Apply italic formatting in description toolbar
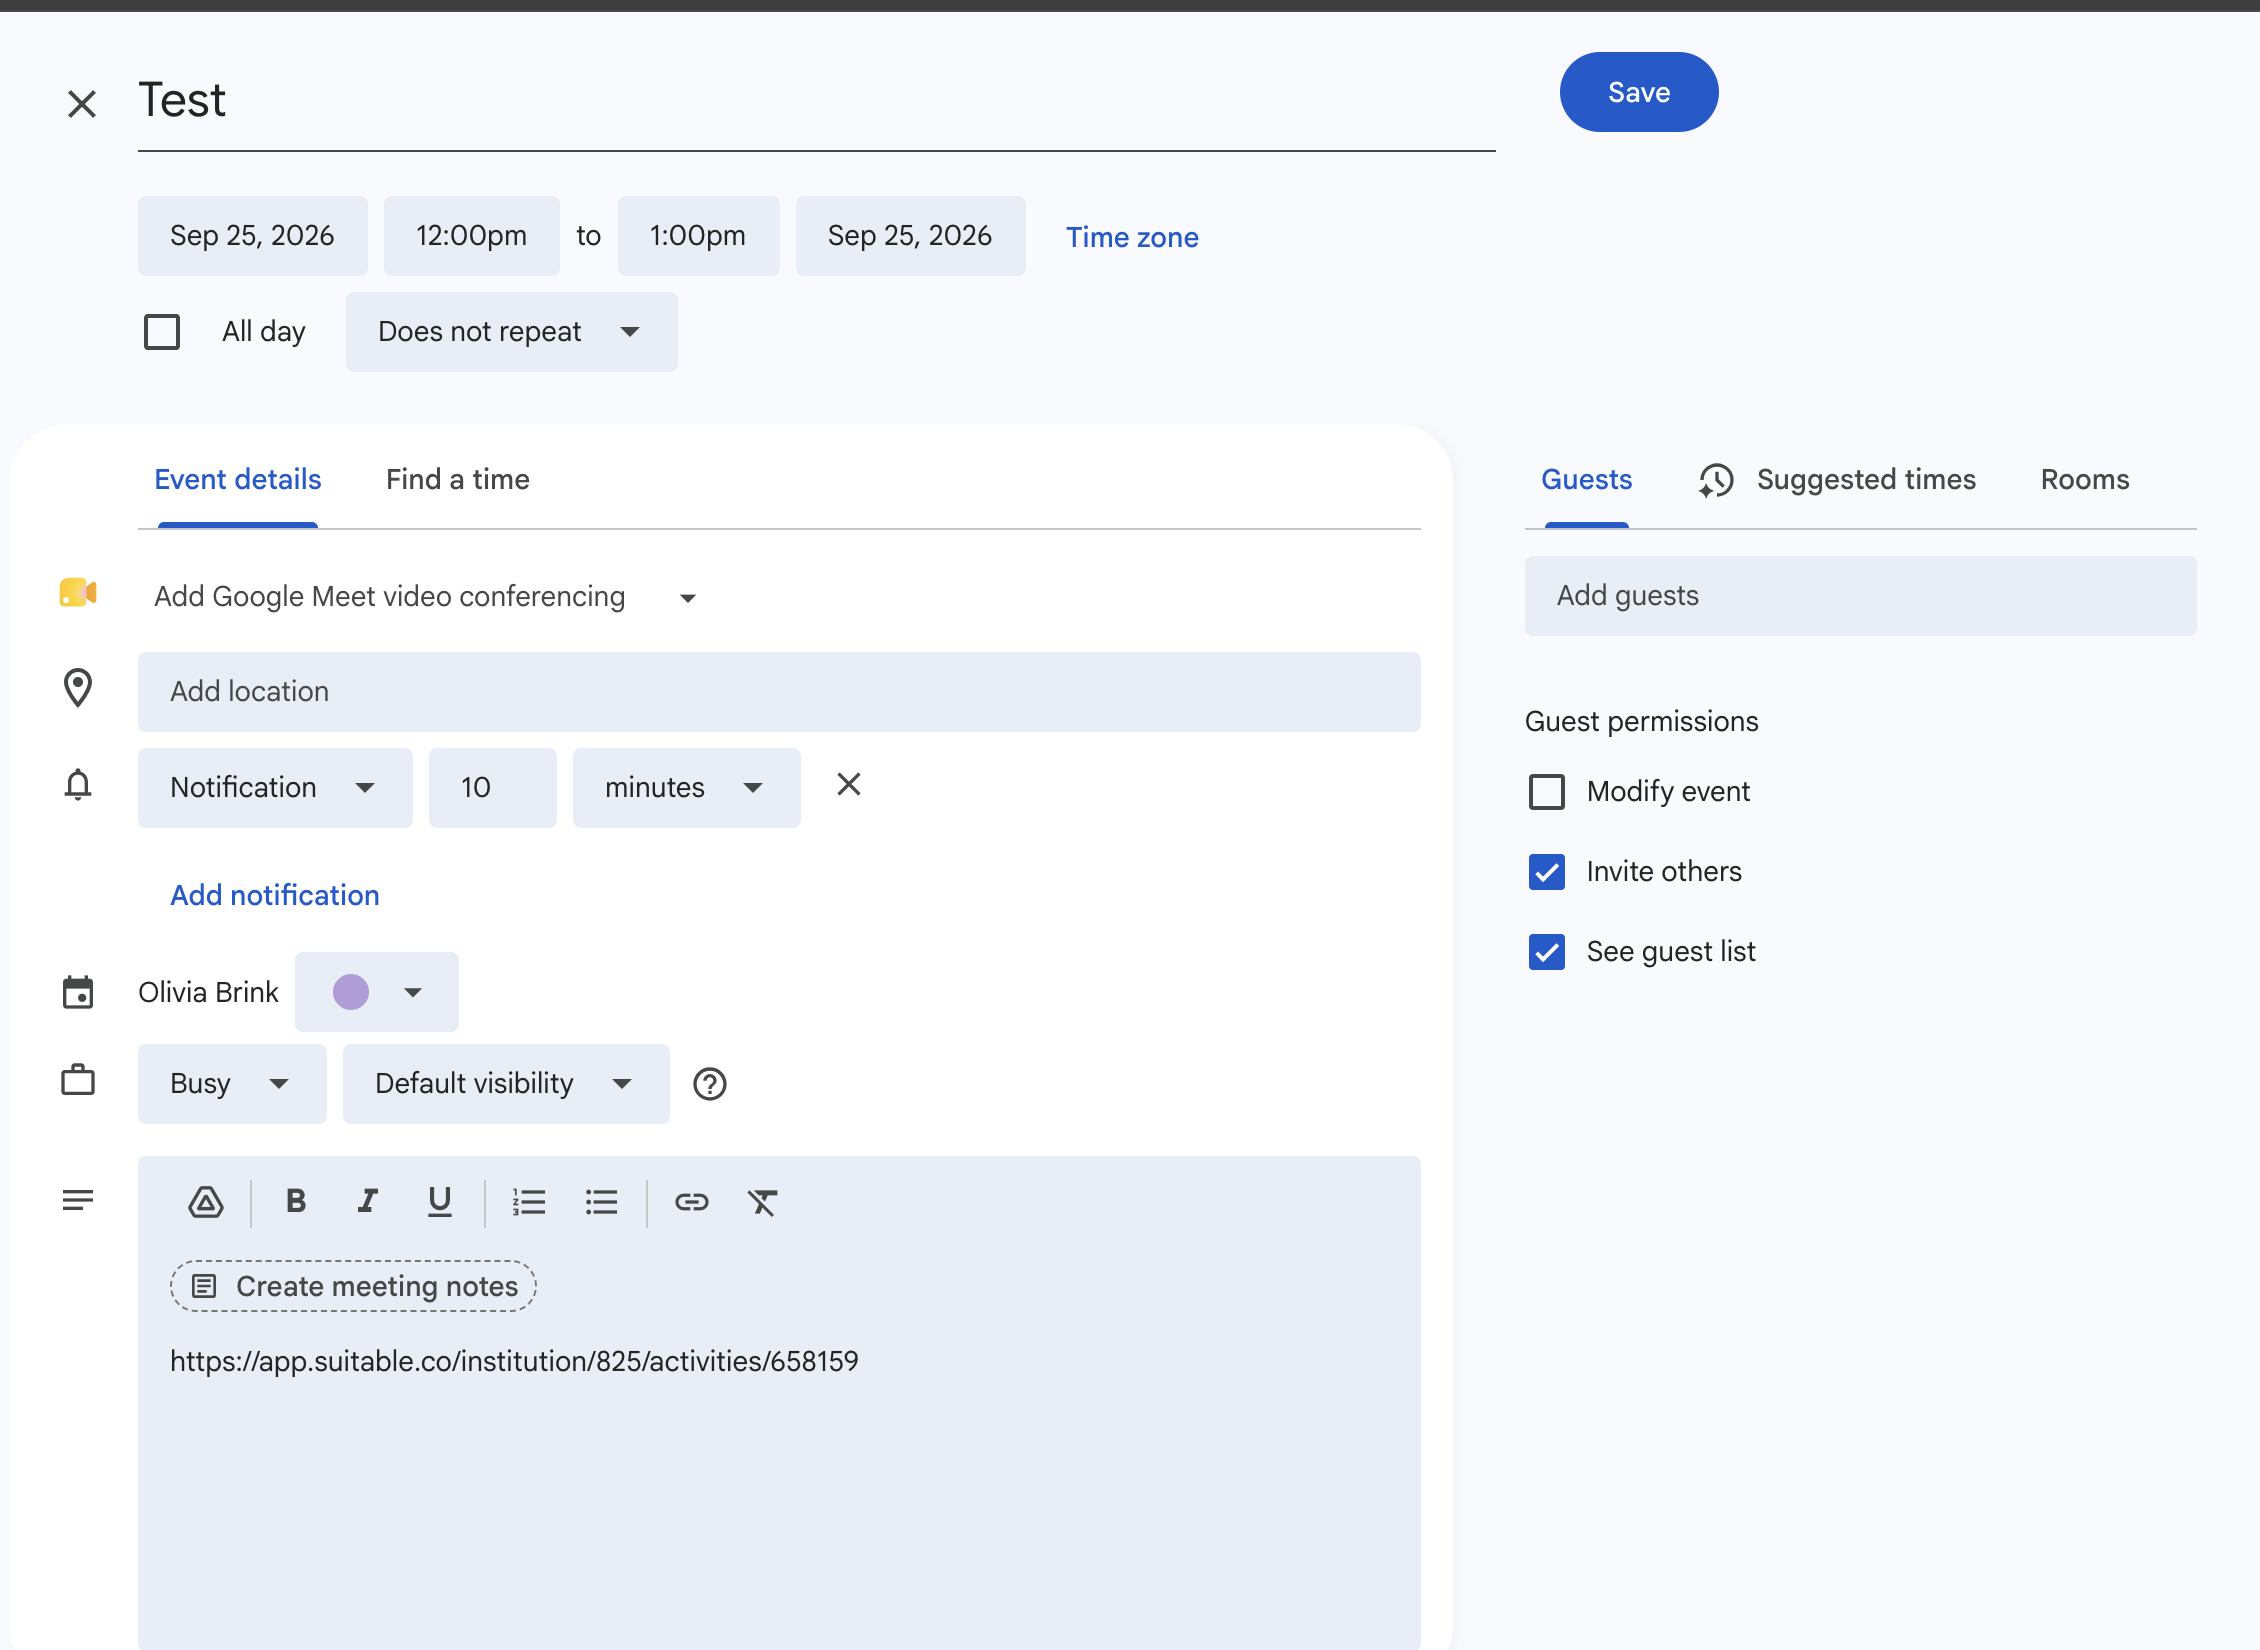2260x1650 pixels. (368, 1201)
